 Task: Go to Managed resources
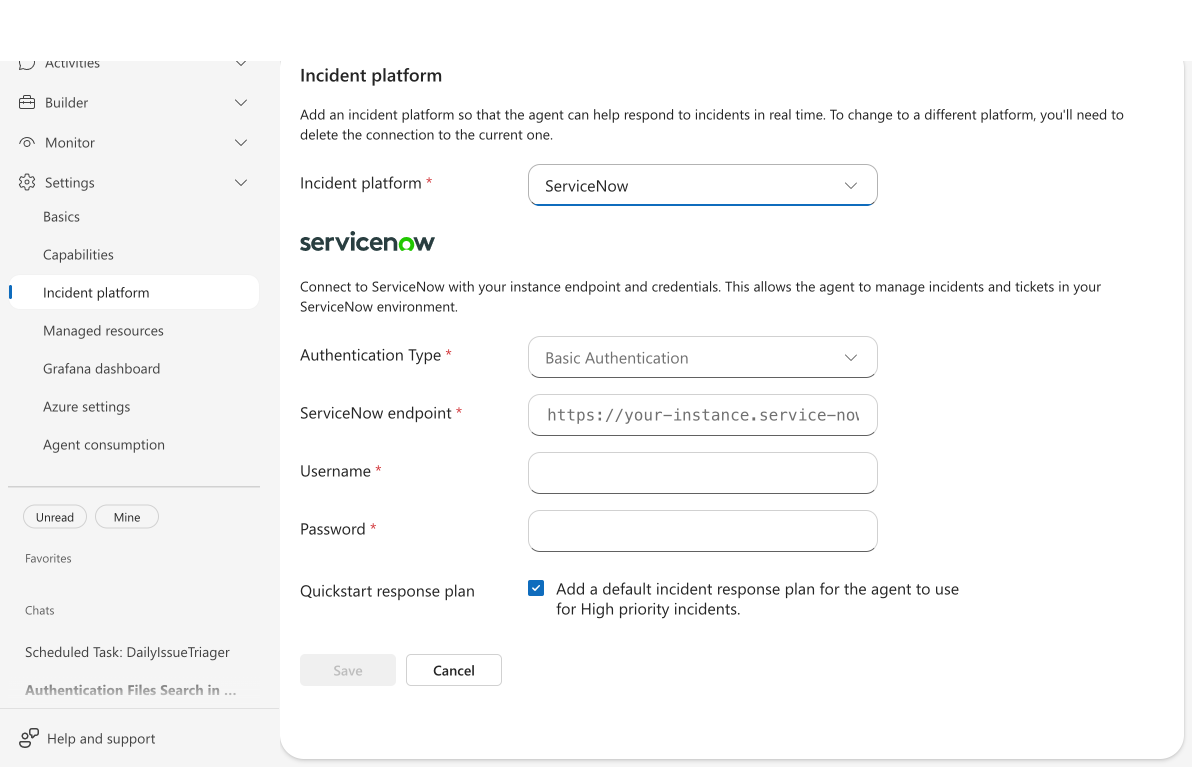click(x=103, y=331)
